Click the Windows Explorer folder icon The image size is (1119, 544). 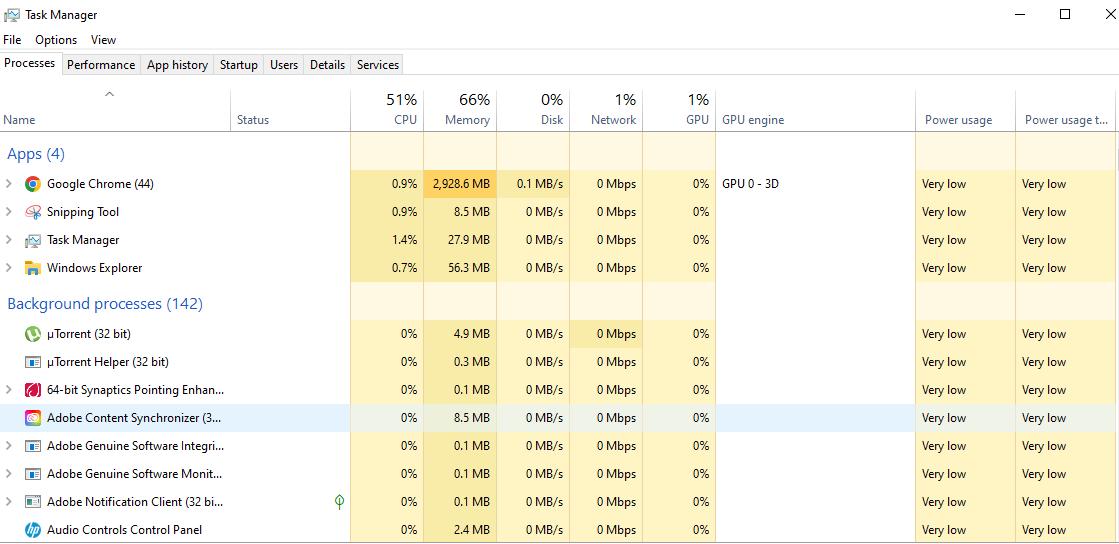[33, 268]
